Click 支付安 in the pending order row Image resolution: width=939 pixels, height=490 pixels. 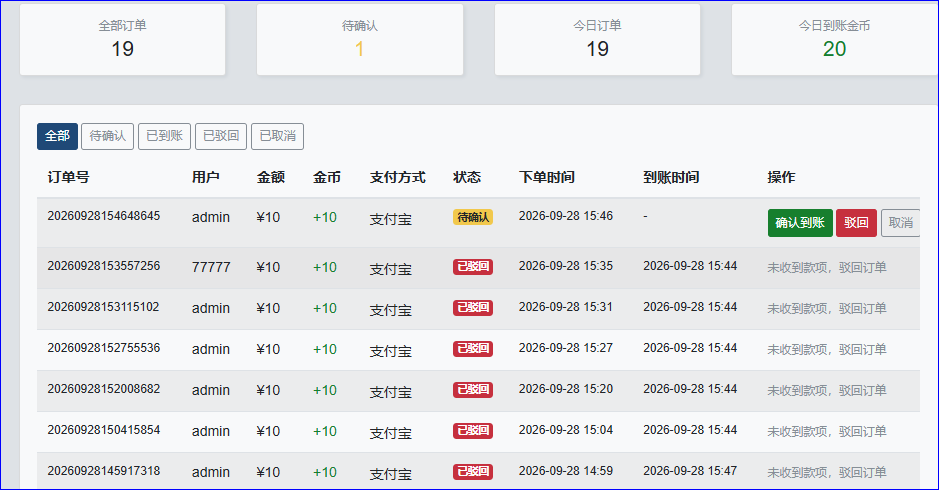coord(390,219)
